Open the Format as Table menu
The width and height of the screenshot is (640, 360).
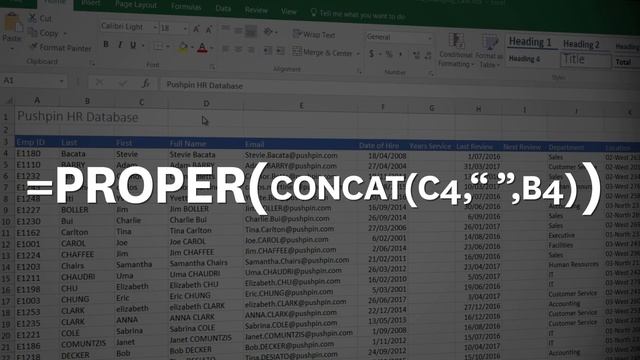tap(489, 52)
